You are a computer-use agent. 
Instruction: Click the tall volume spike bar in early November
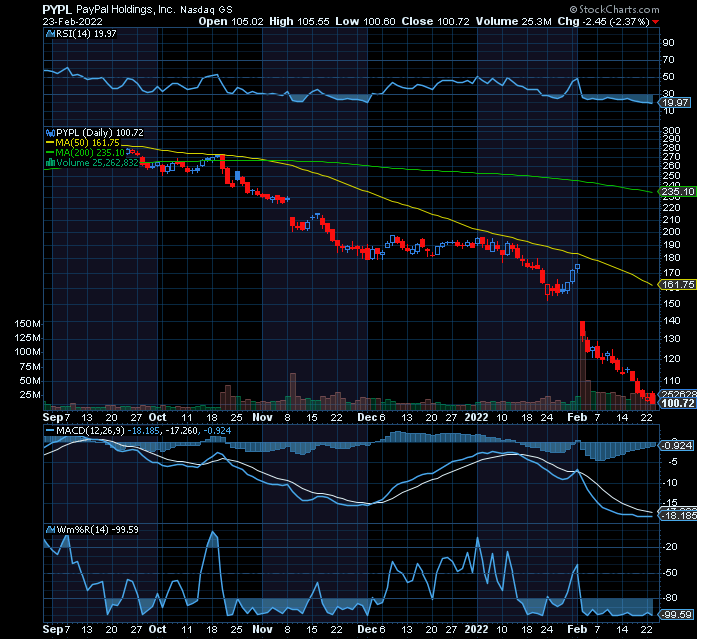(293, 391)
